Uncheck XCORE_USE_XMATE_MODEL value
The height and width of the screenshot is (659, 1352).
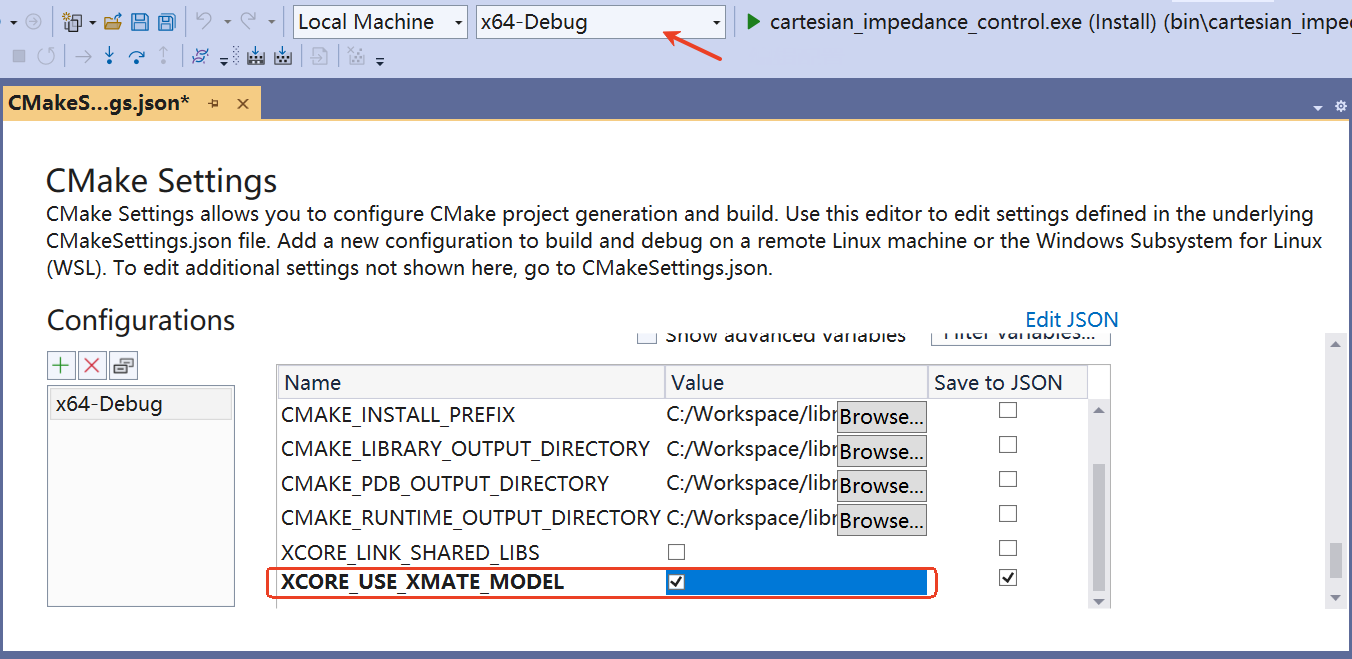tap(676, 581)
